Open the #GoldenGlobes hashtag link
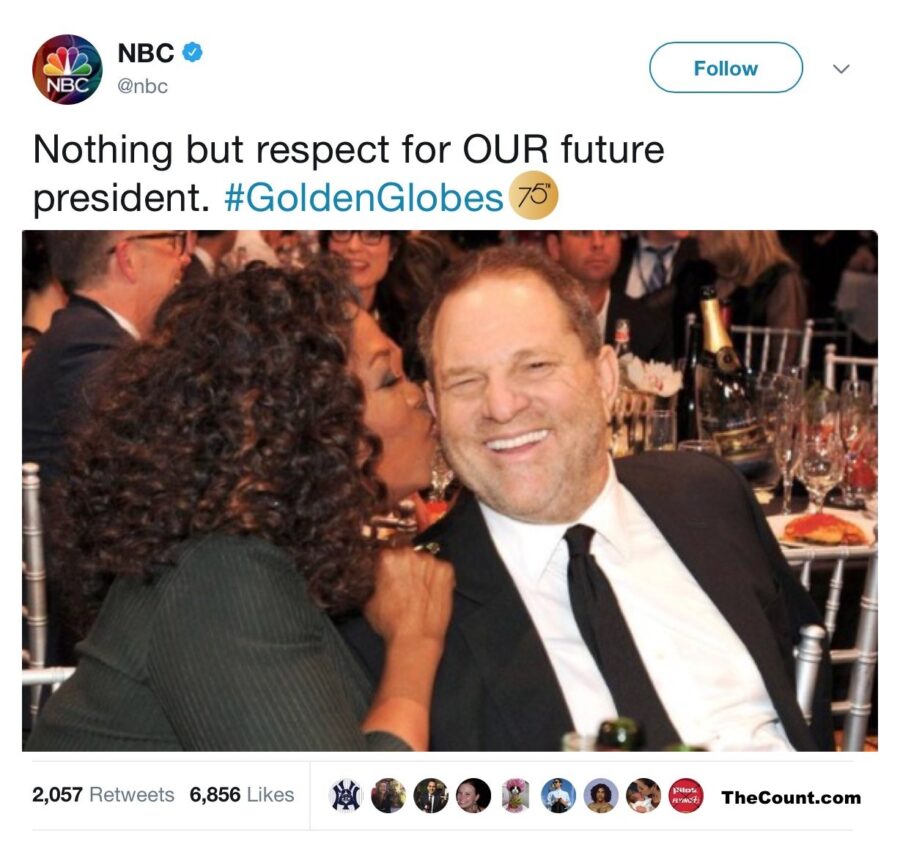 363,197
